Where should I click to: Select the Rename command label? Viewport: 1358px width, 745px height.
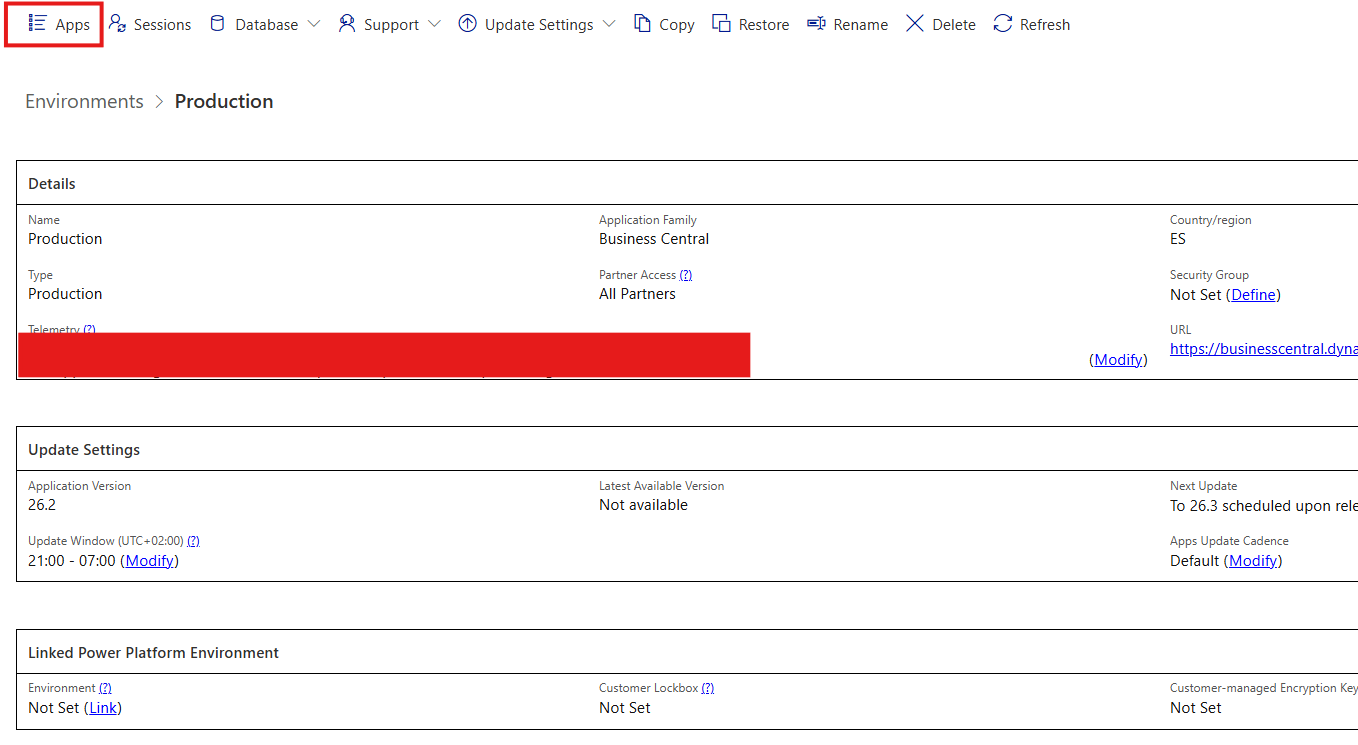861,25
